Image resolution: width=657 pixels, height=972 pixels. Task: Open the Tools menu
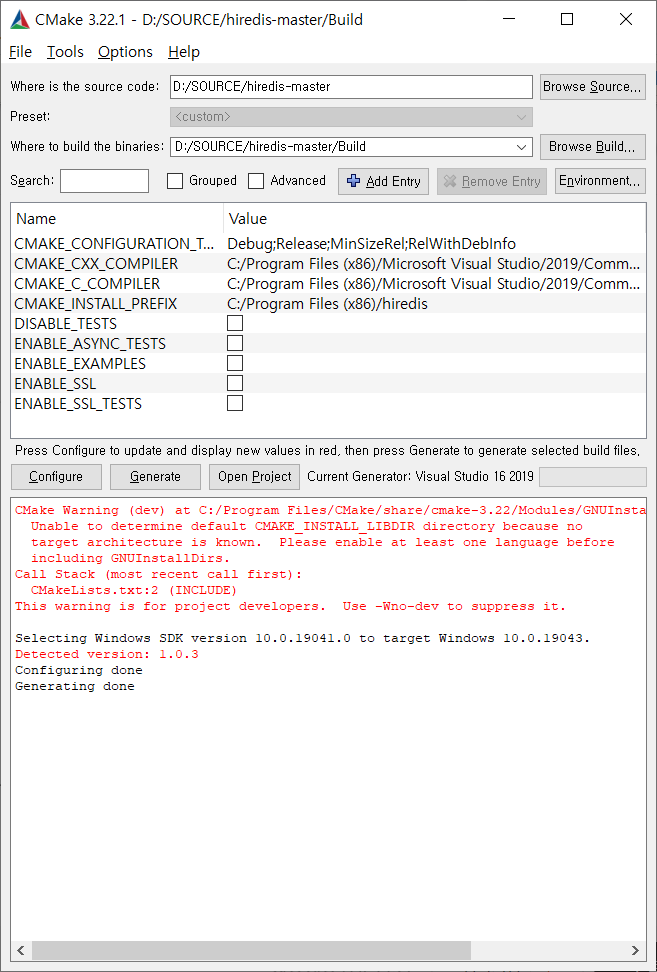tap(65, 52)
